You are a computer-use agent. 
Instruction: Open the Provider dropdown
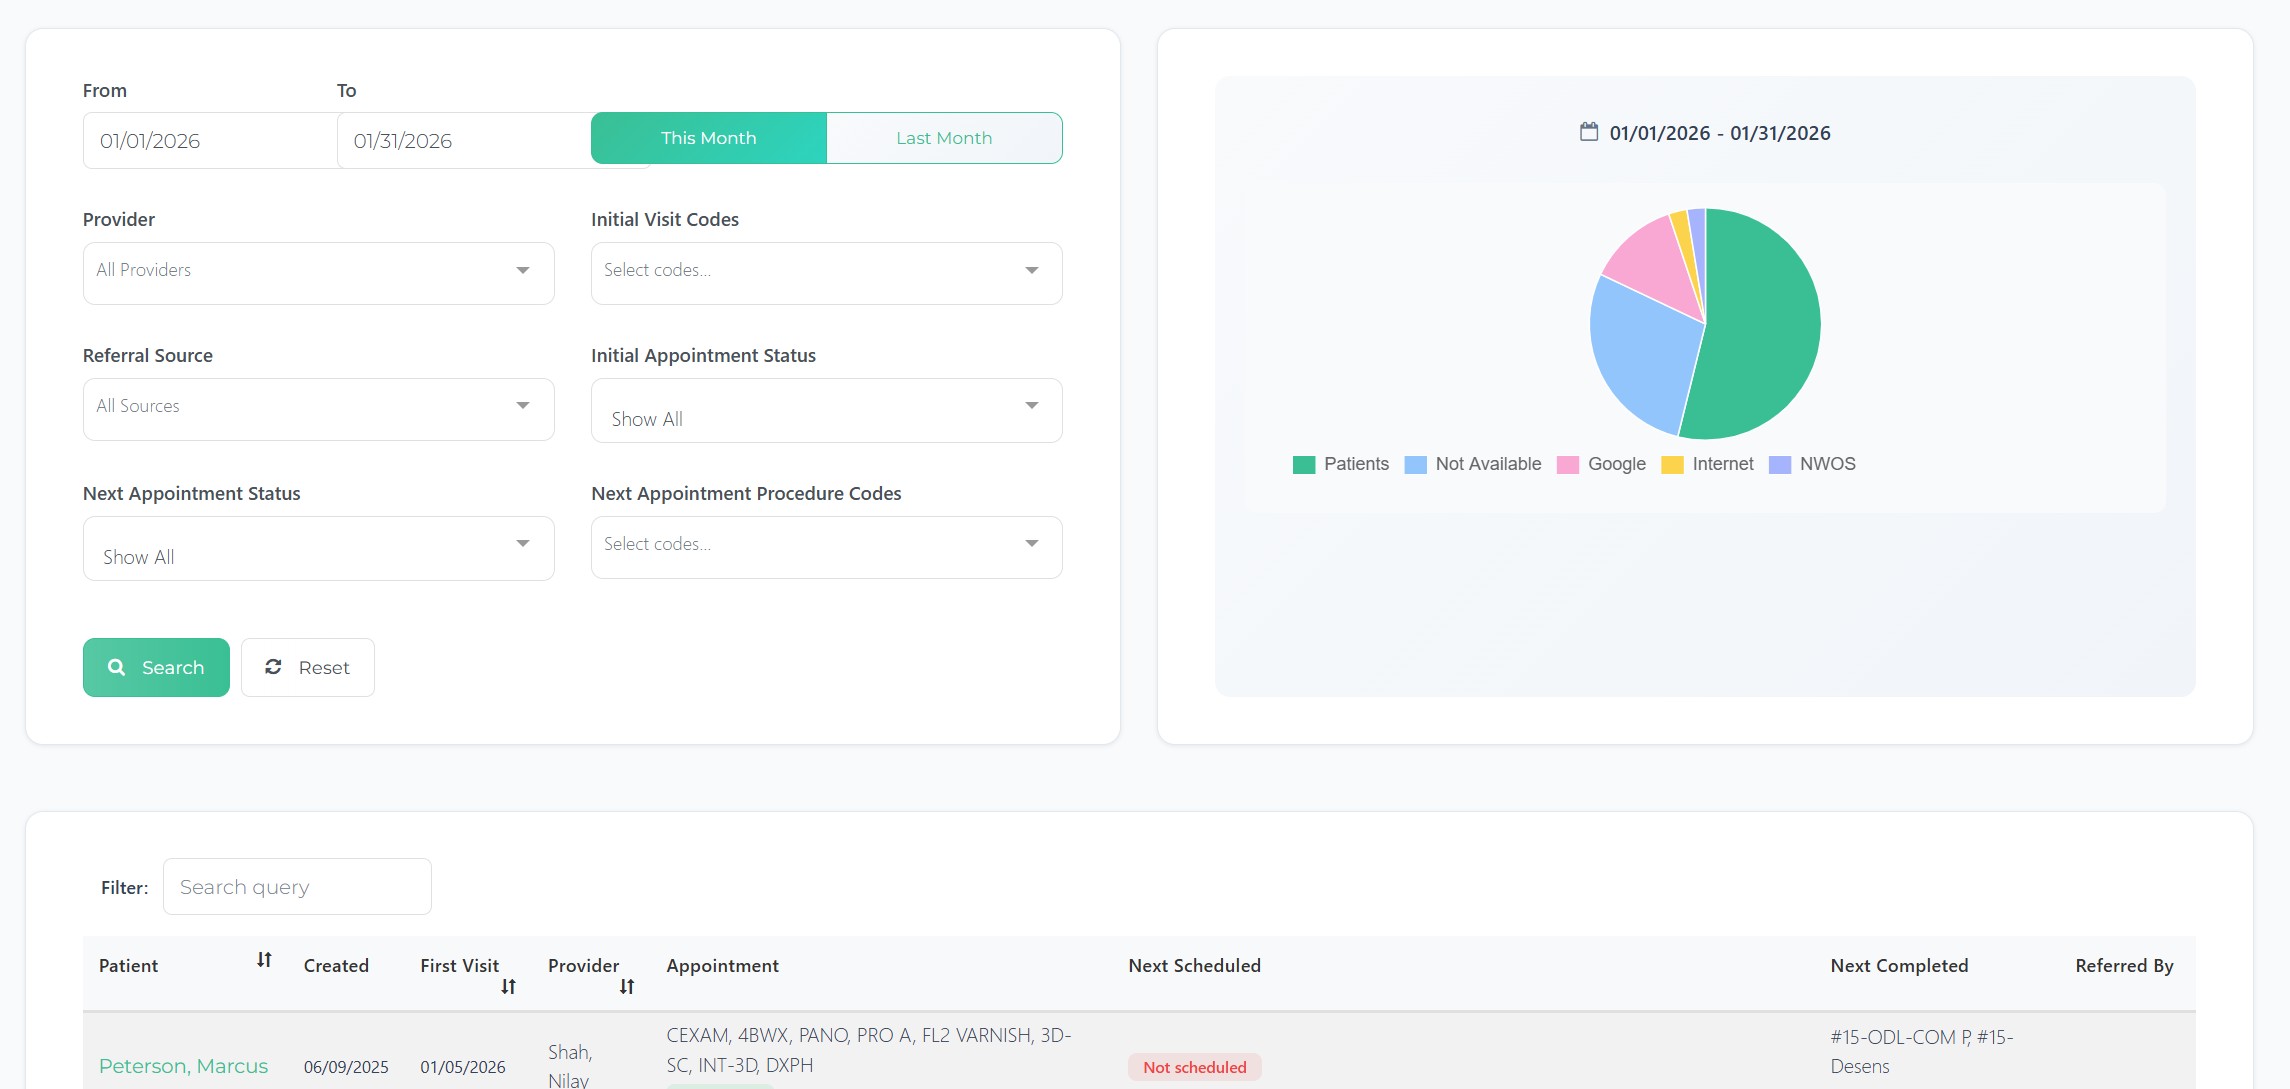(x=318, y=272)
